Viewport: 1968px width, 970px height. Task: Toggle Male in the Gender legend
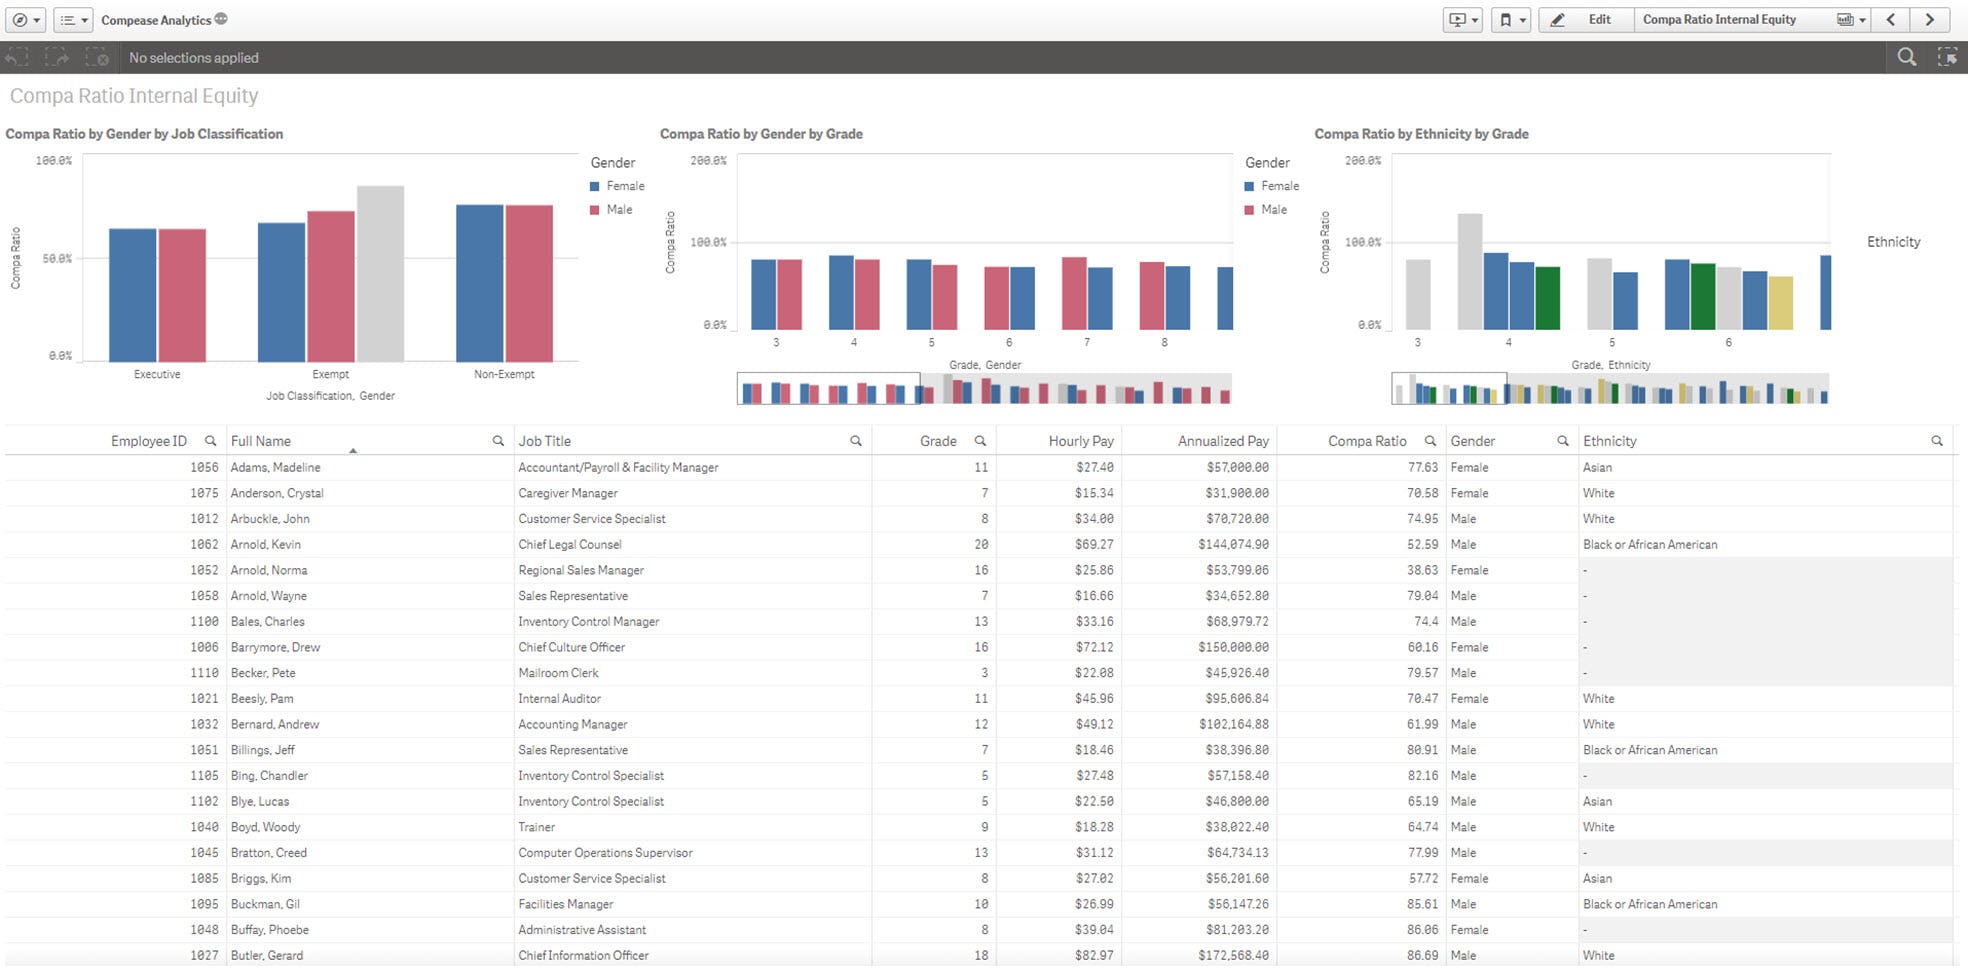point(620,209)
